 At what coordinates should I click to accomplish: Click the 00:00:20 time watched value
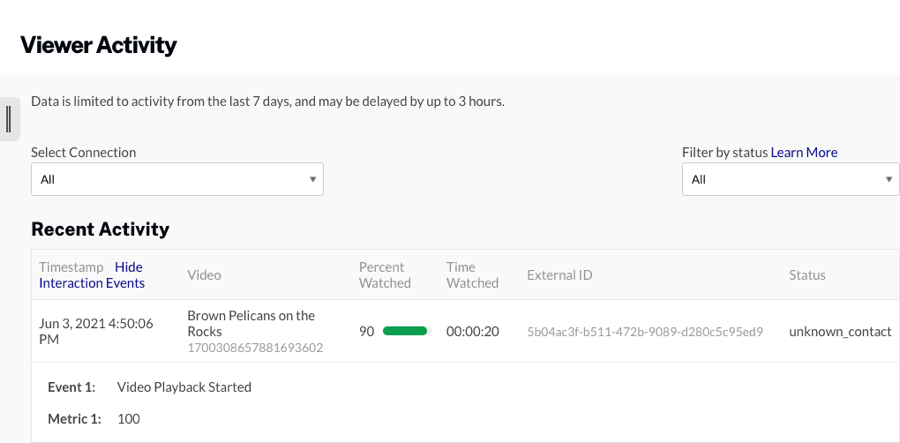tap(472, 331)
